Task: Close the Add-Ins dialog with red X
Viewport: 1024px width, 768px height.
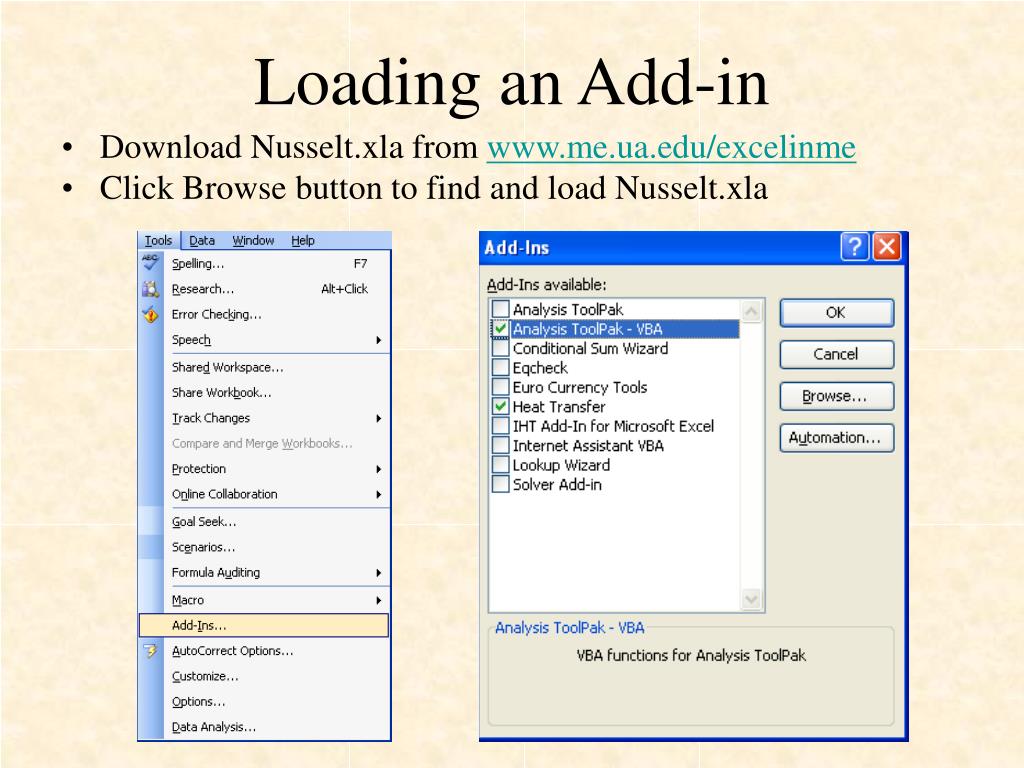Action: 887,247
